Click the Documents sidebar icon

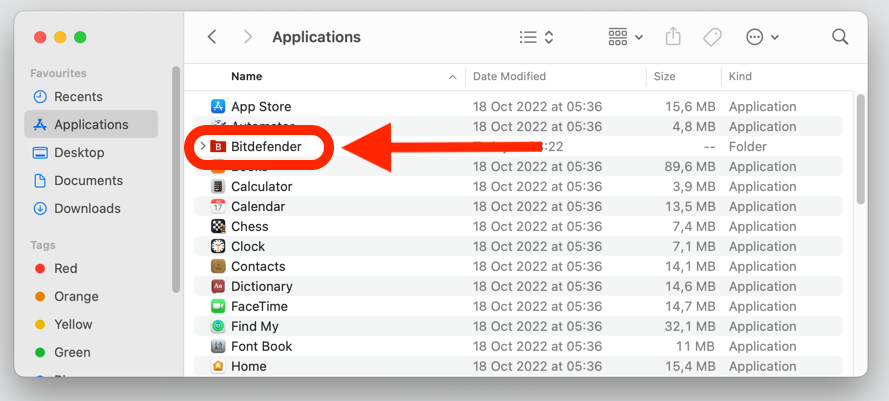[40, 180]
